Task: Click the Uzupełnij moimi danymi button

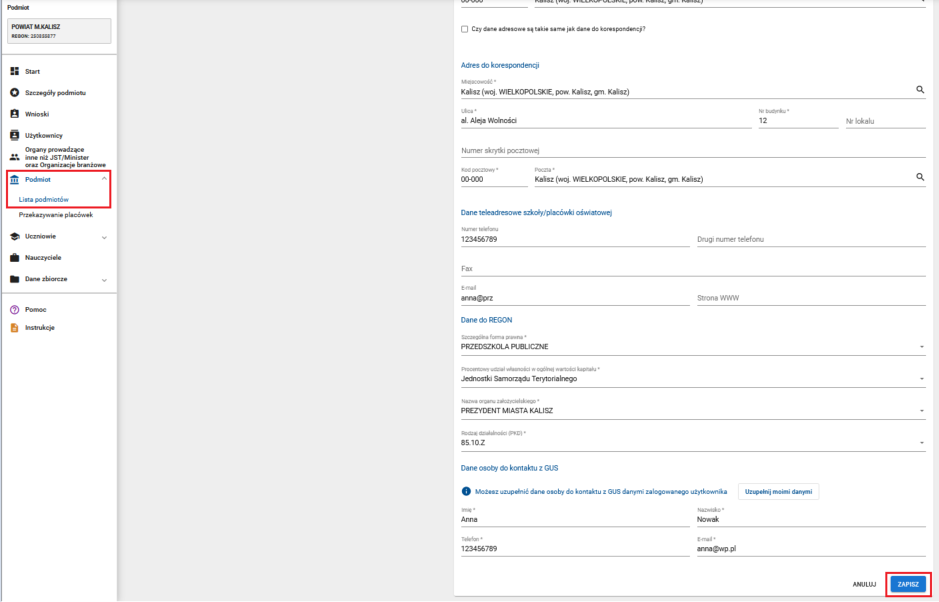Action: click(x=779, y=491)
